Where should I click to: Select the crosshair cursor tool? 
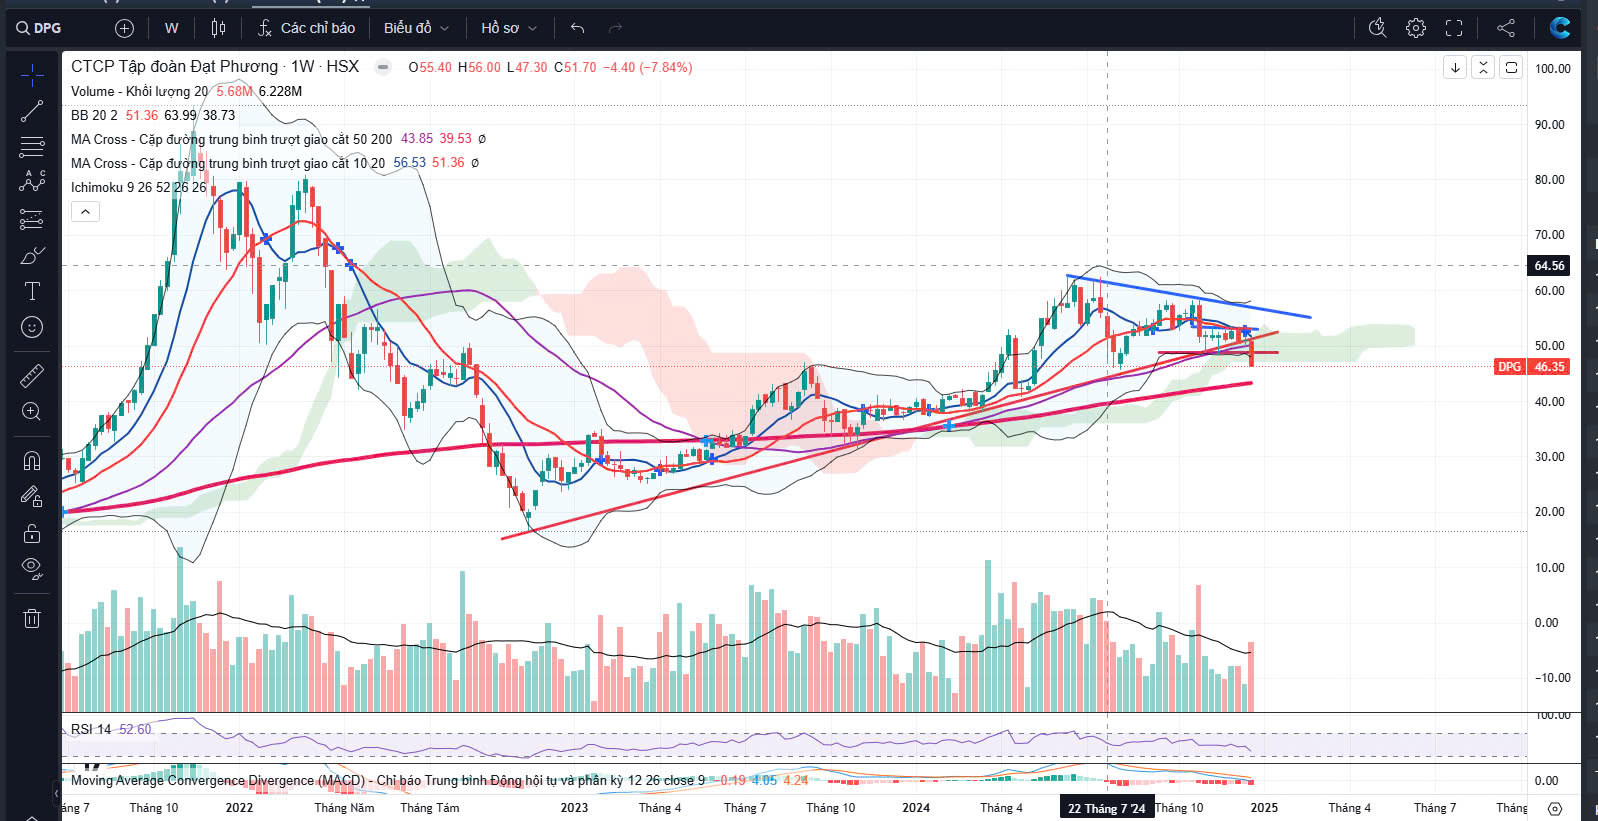point(32,75)
